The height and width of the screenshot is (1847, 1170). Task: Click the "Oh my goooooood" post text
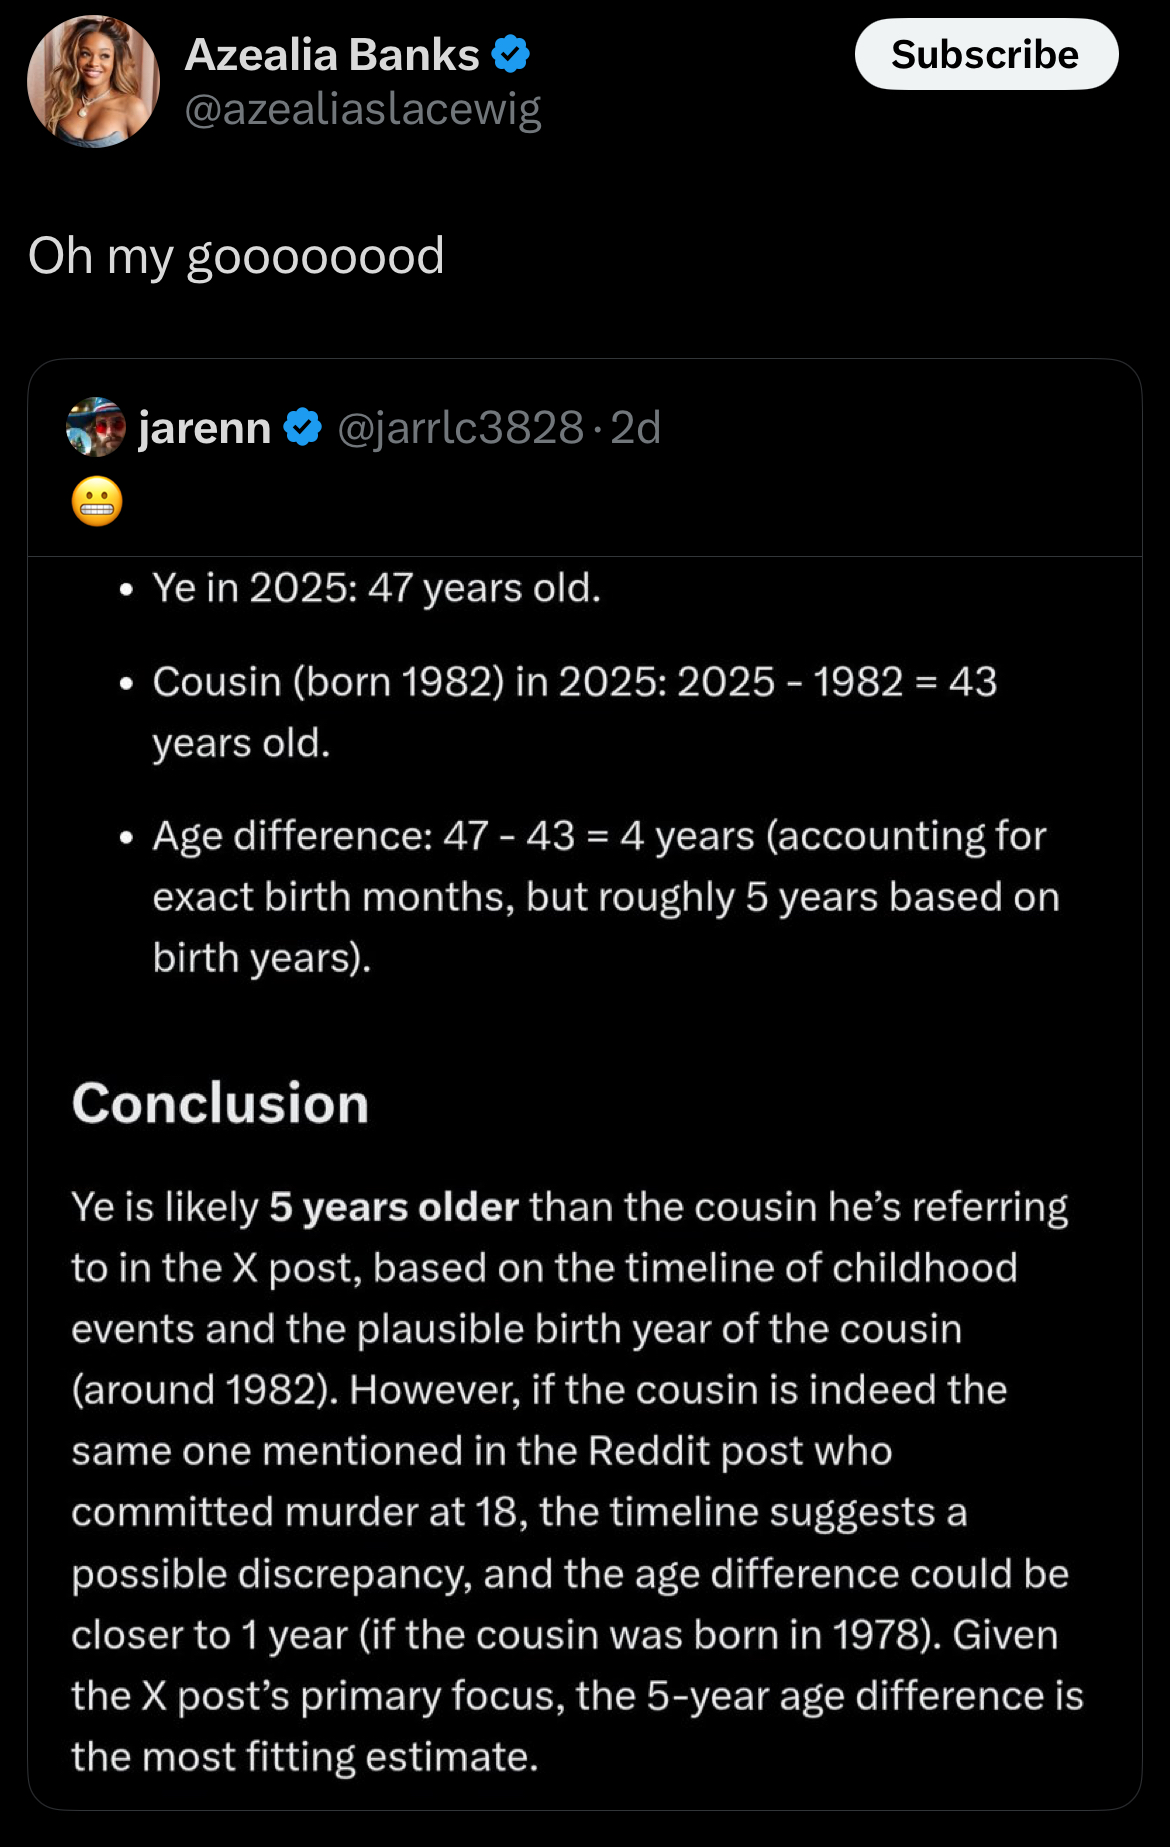point(236,256)
